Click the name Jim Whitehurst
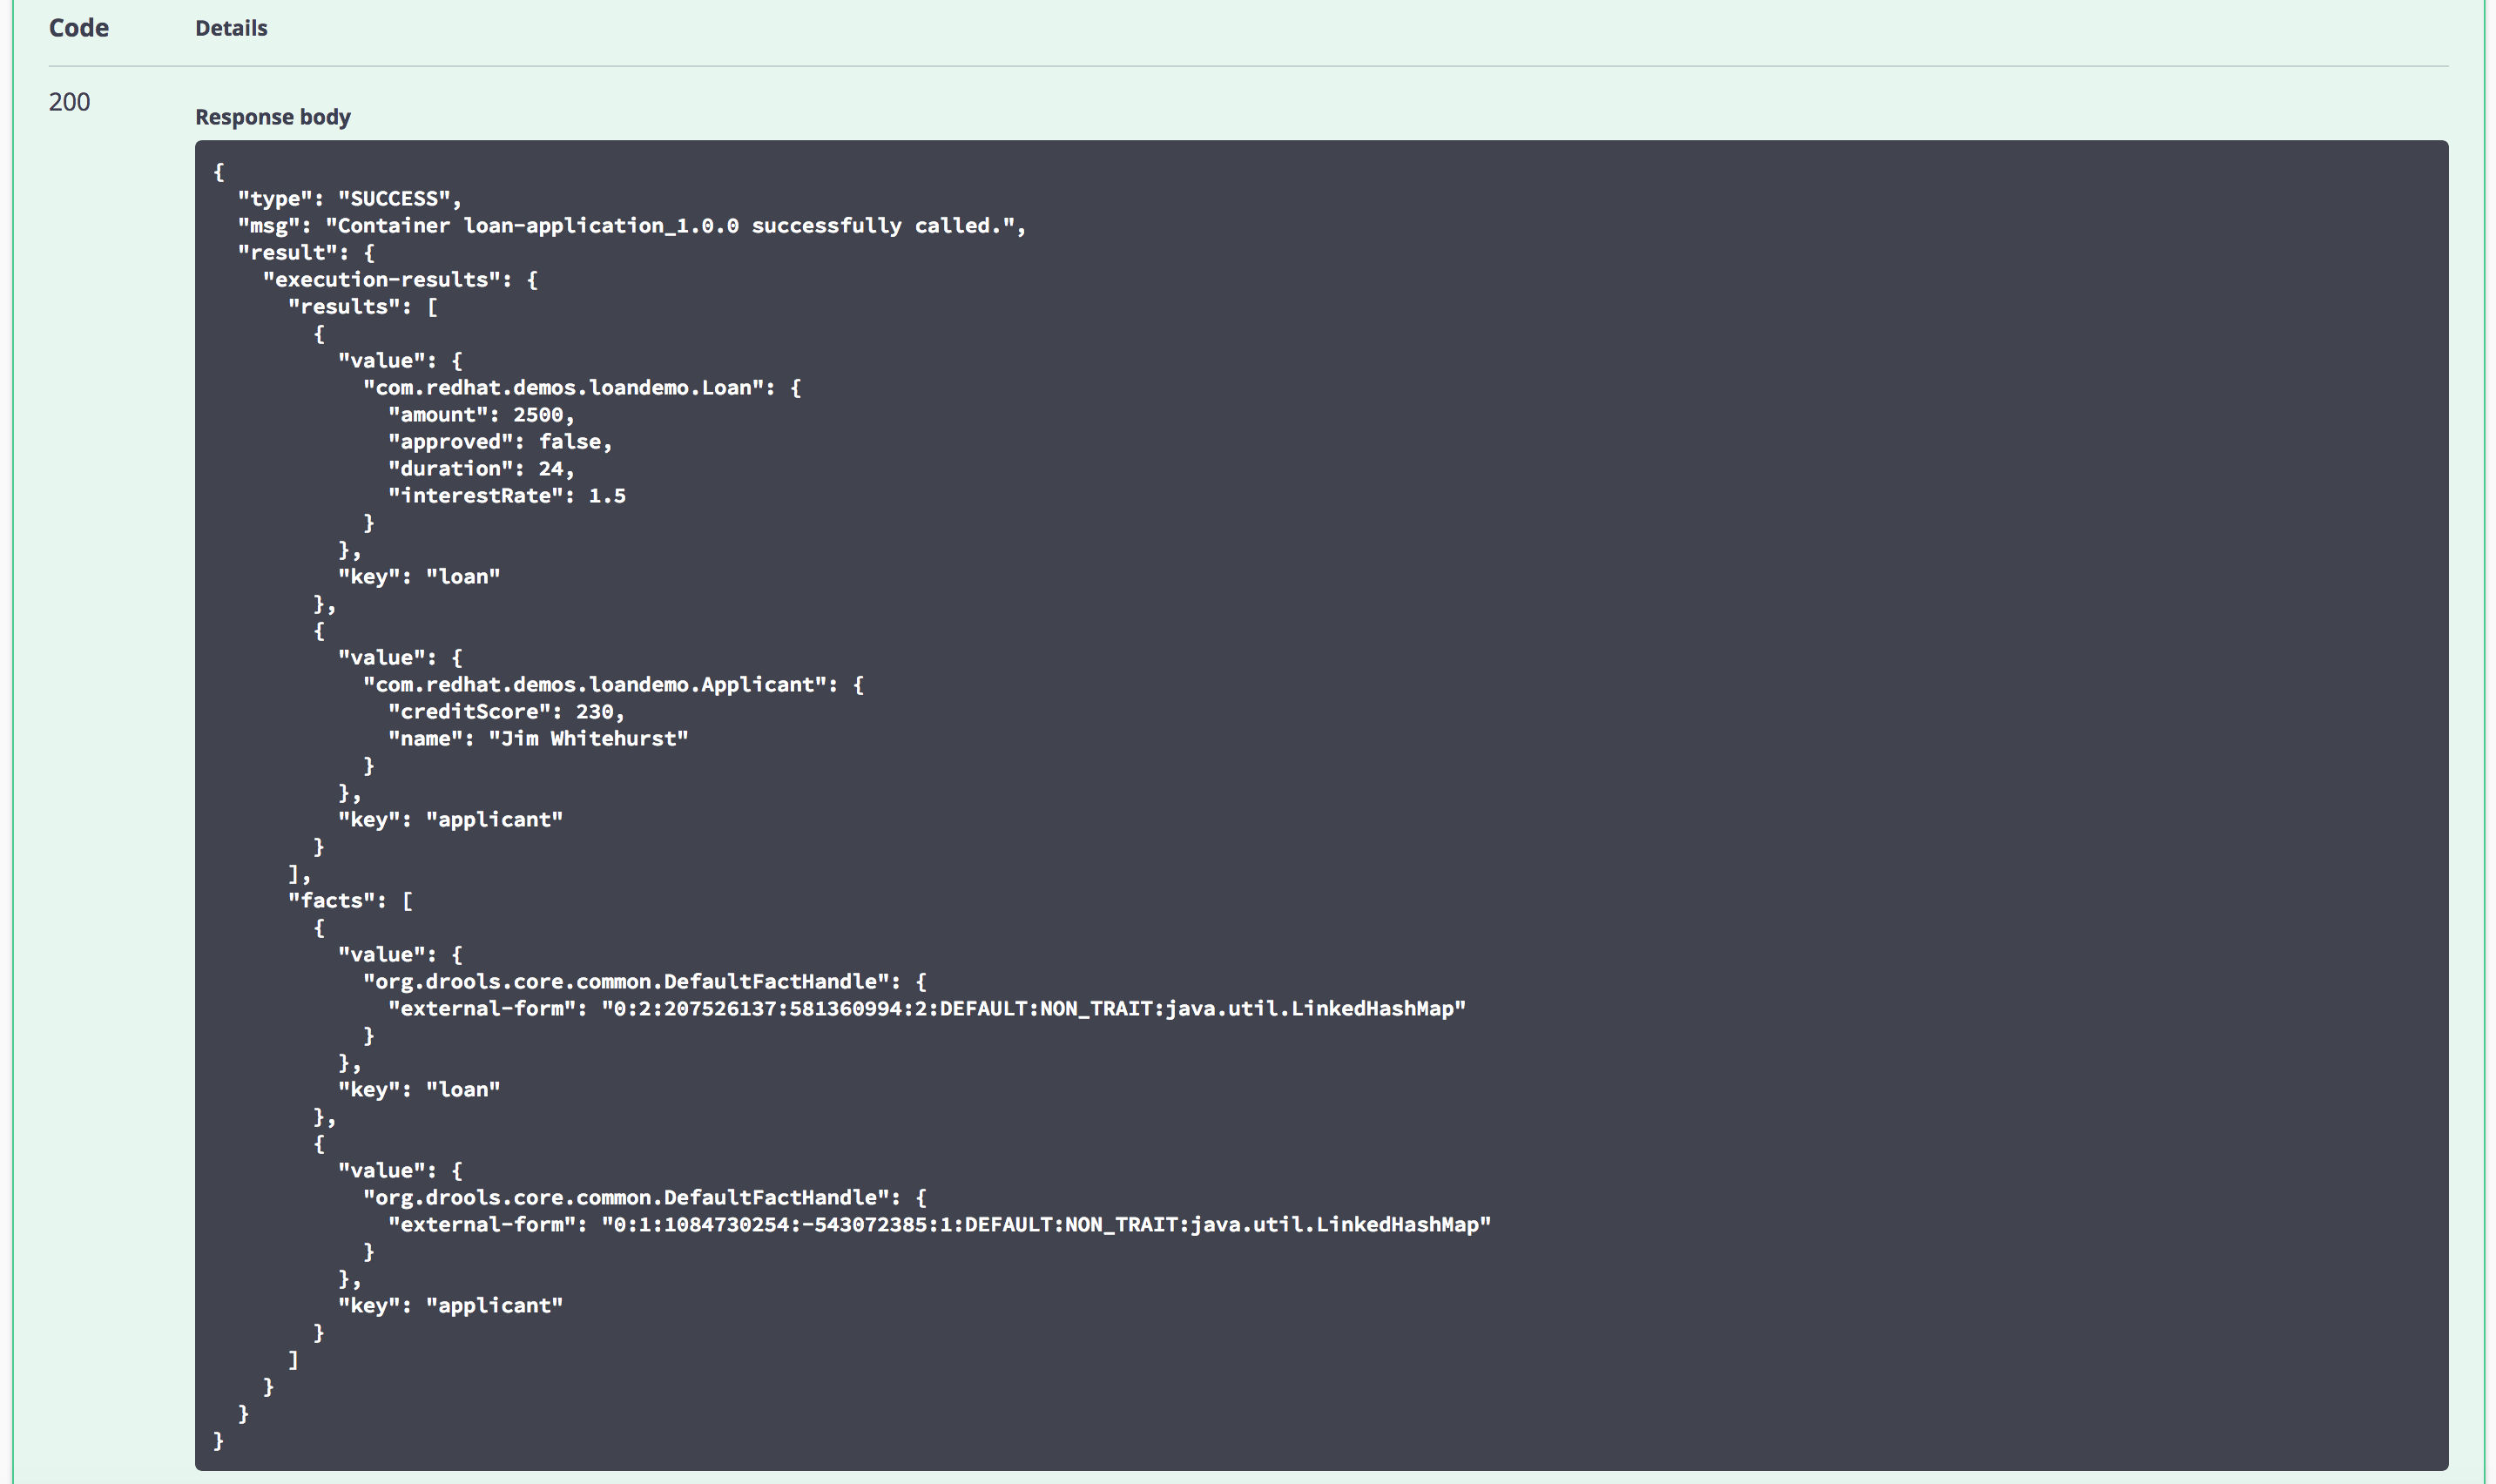The width and height of the screenshot is (2496, 1484). point(588,739)
